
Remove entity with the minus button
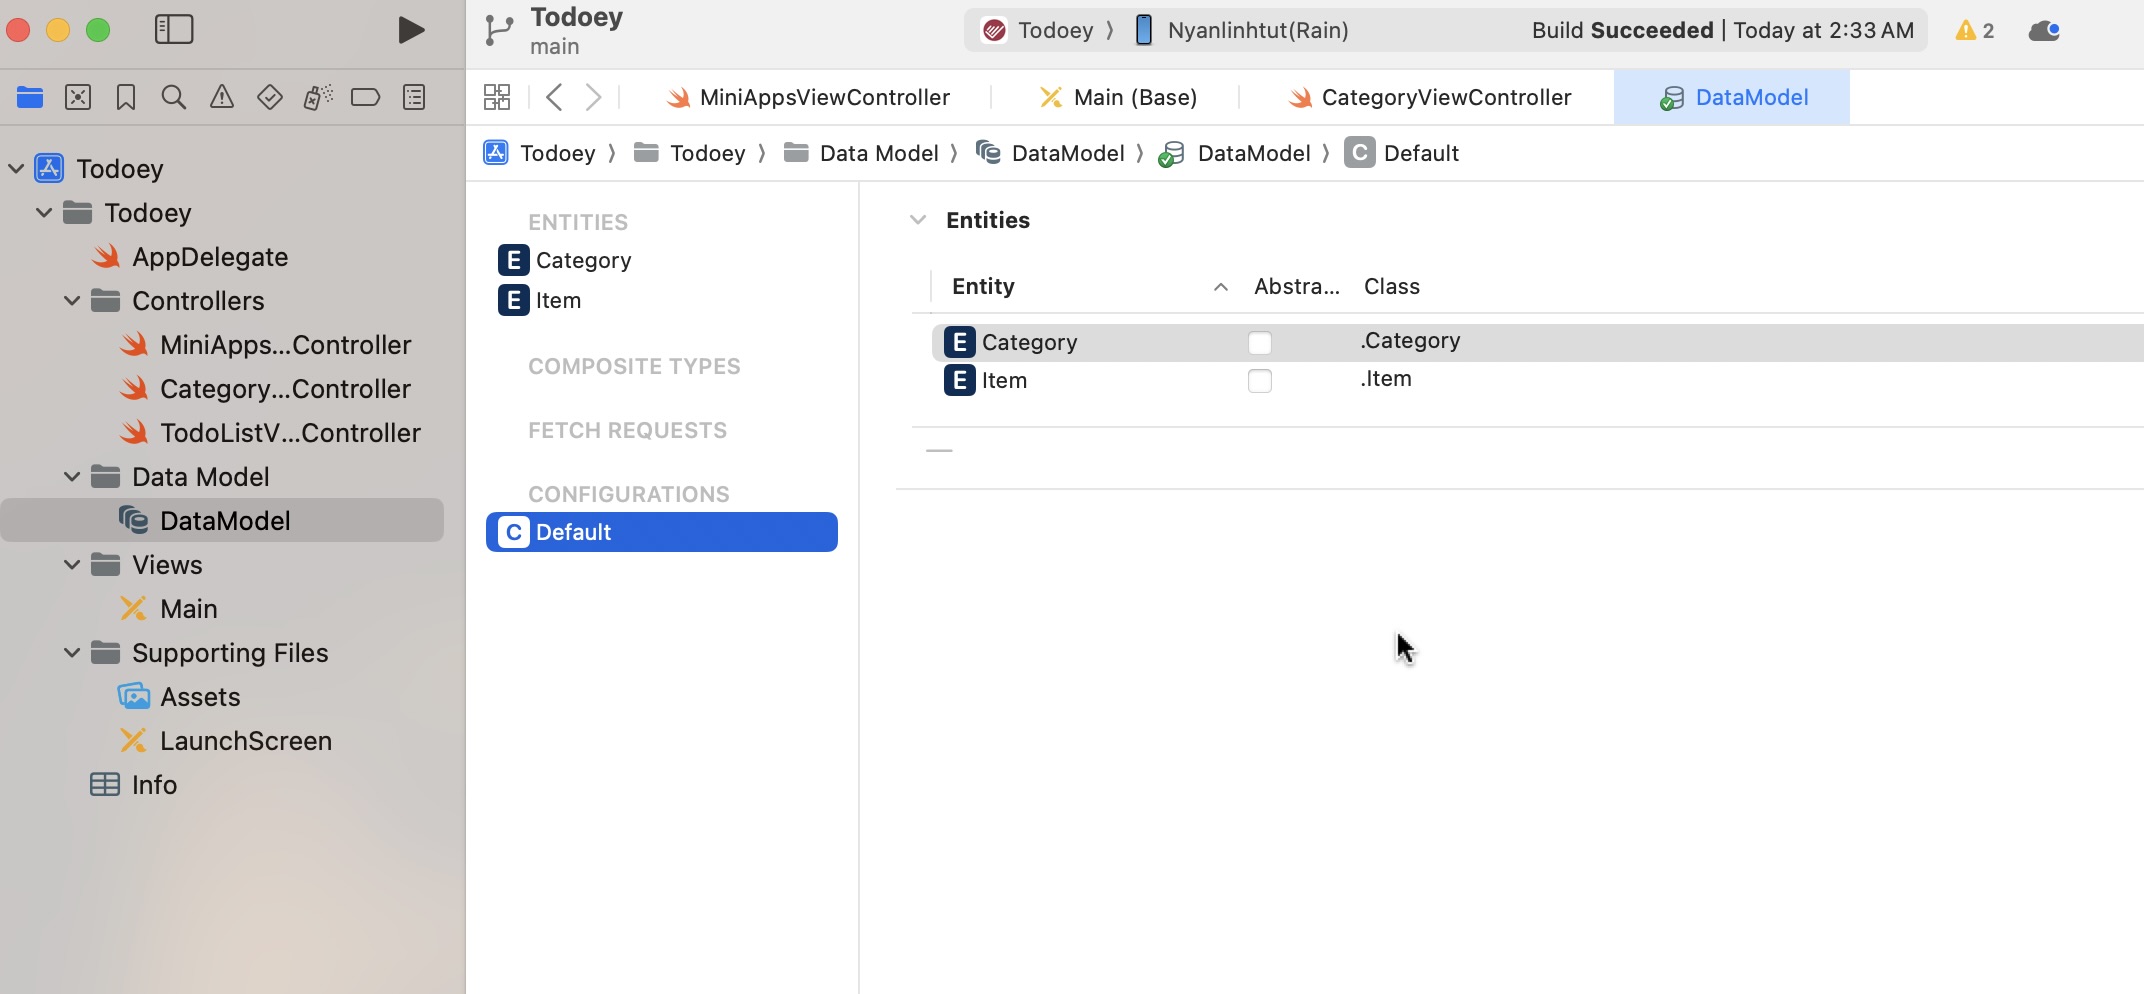(x=939, y=451)
